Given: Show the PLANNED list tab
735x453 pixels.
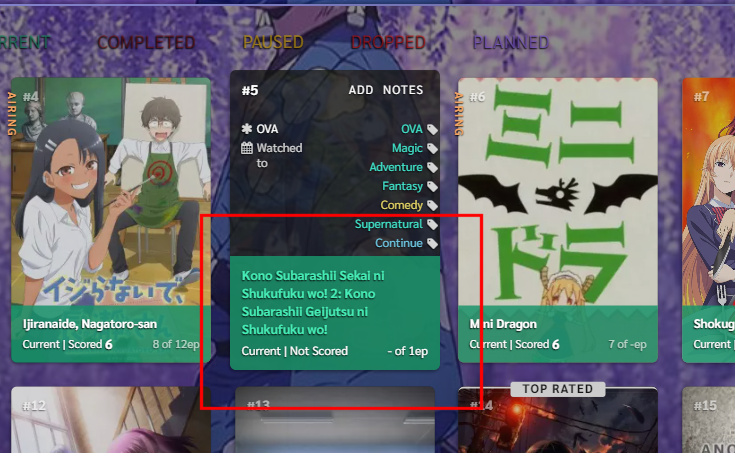Looking at the screenshot, I should pos(510,43).
